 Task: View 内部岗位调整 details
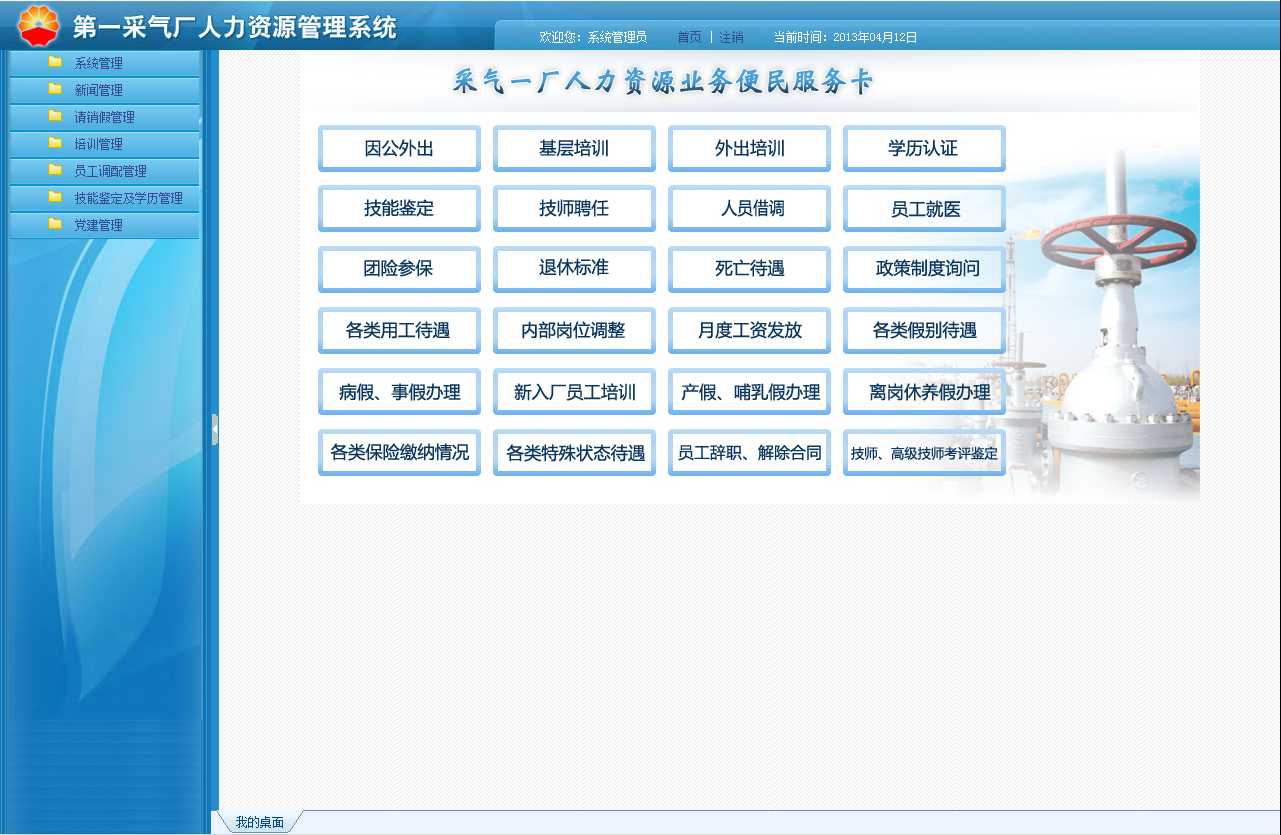coord(574,331)
